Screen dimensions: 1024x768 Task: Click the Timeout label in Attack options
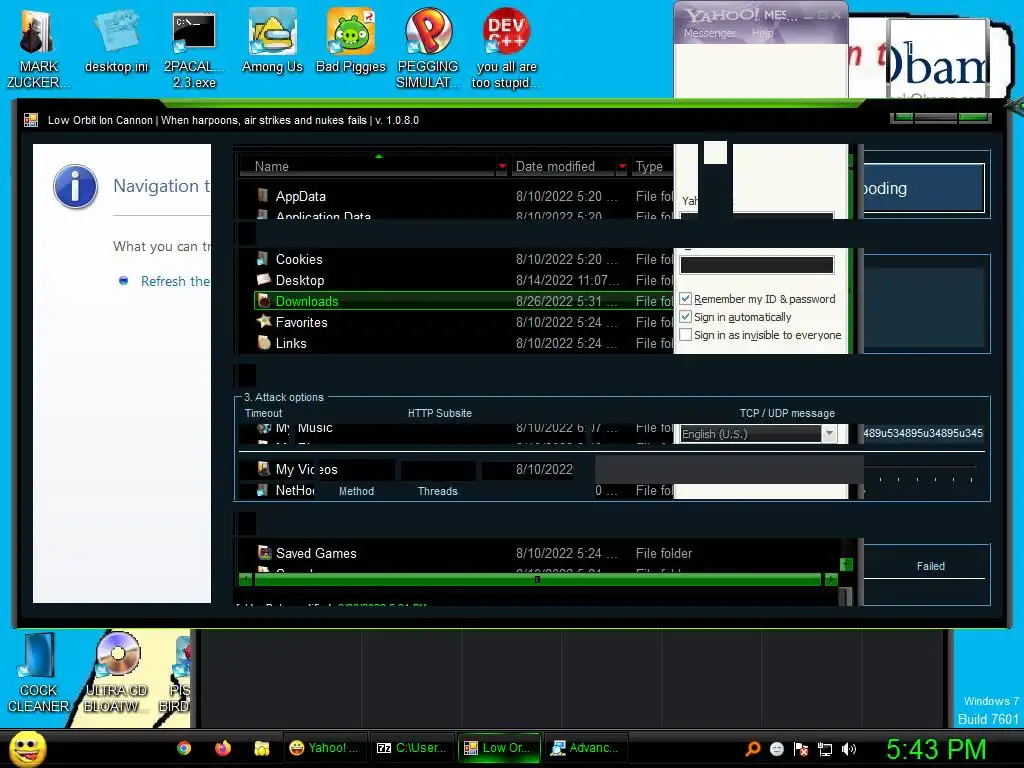(263, 413)
